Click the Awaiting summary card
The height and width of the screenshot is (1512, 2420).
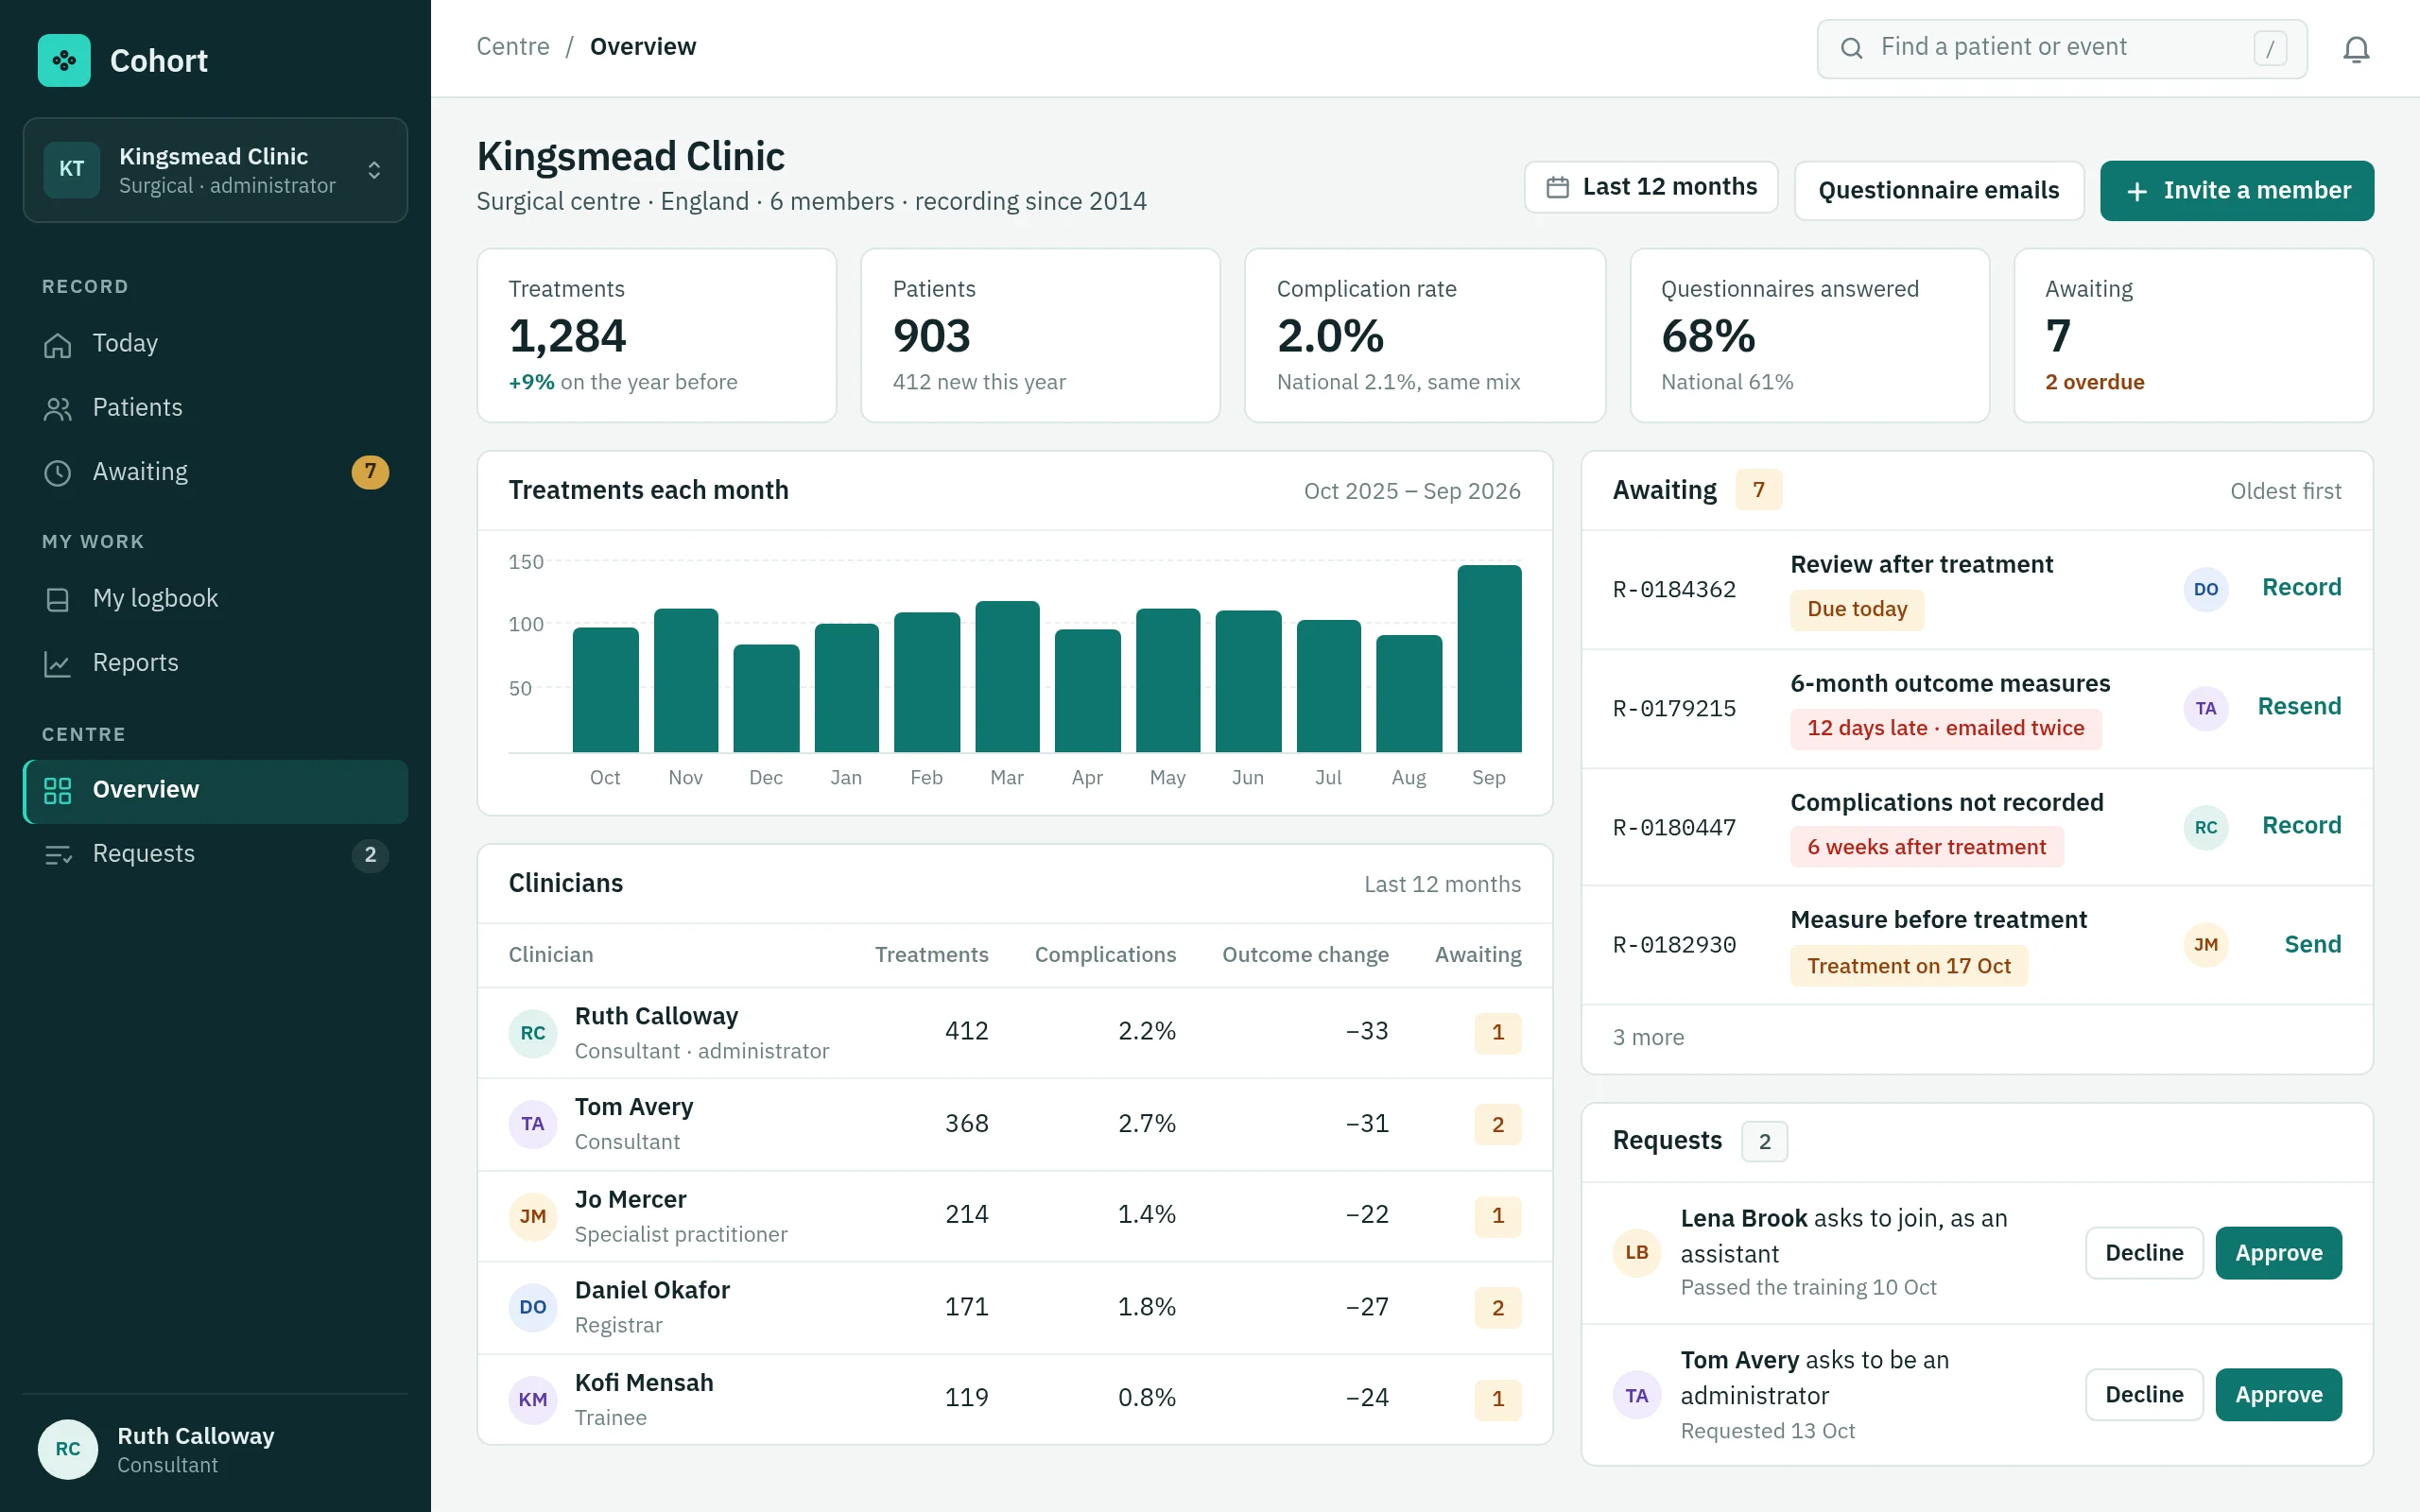2193,336
